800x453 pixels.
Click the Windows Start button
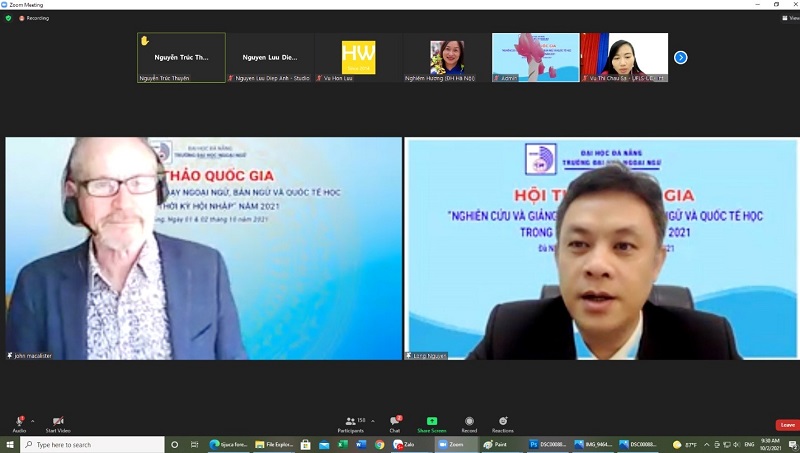10,445
